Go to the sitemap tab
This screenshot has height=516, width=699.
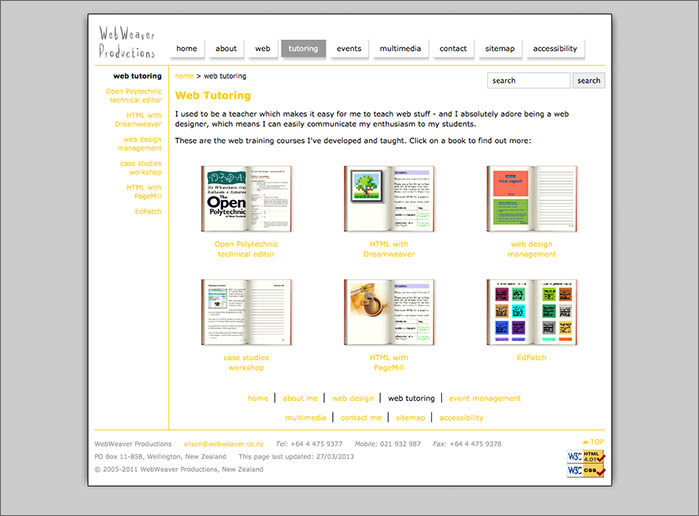pos(500,49)
